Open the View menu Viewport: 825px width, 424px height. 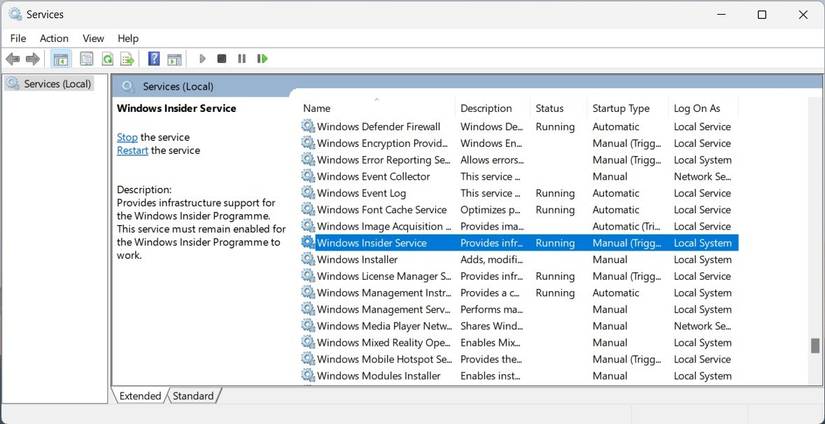(x=93, y=38)
